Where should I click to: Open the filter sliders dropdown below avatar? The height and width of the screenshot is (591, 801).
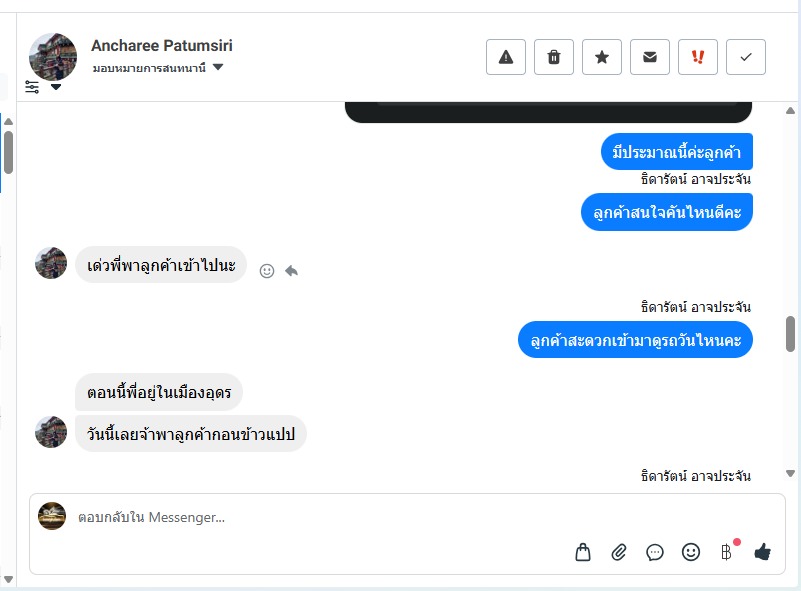pyautogui.click(x=43, y=87)
